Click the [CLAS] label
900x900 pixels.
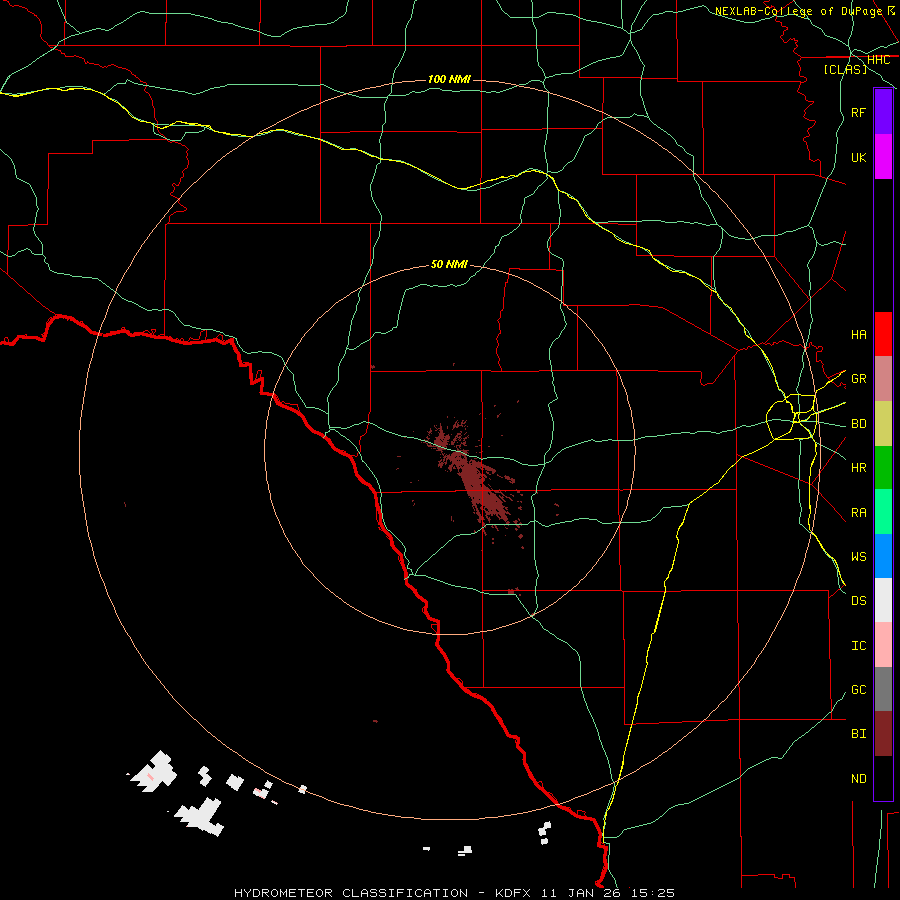pos(845,69)
